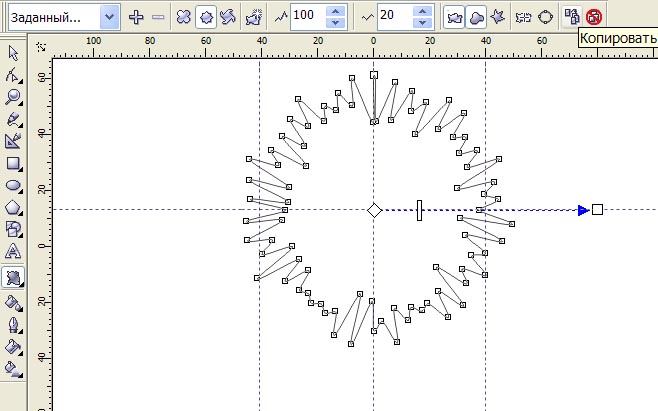
Task: Select the Pick tool arrow
Action: pos(13,53)
